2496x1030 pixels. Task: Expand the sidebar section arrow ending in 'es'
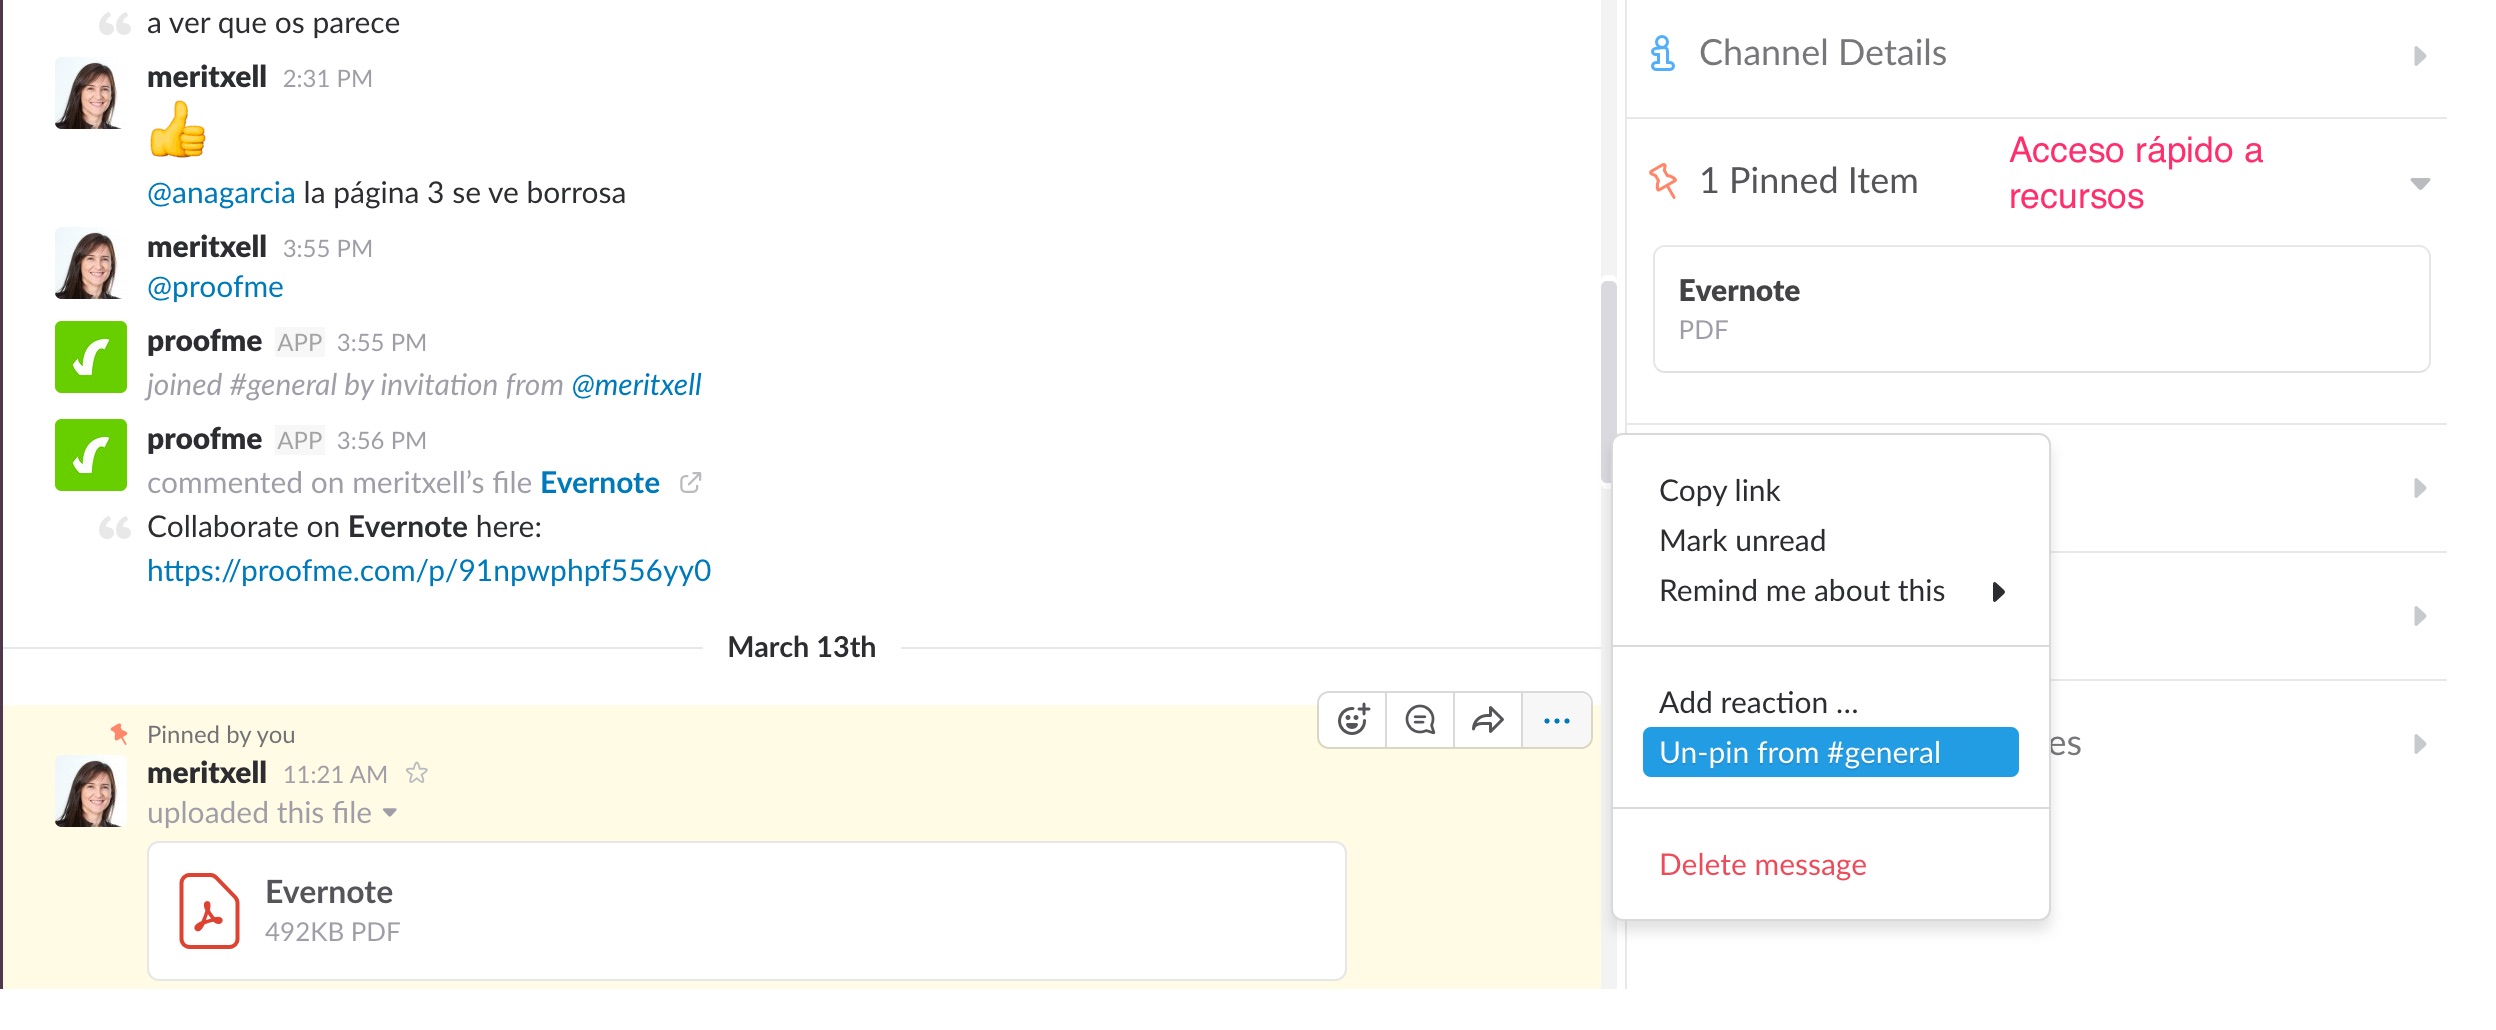[x=2420, y=744]
